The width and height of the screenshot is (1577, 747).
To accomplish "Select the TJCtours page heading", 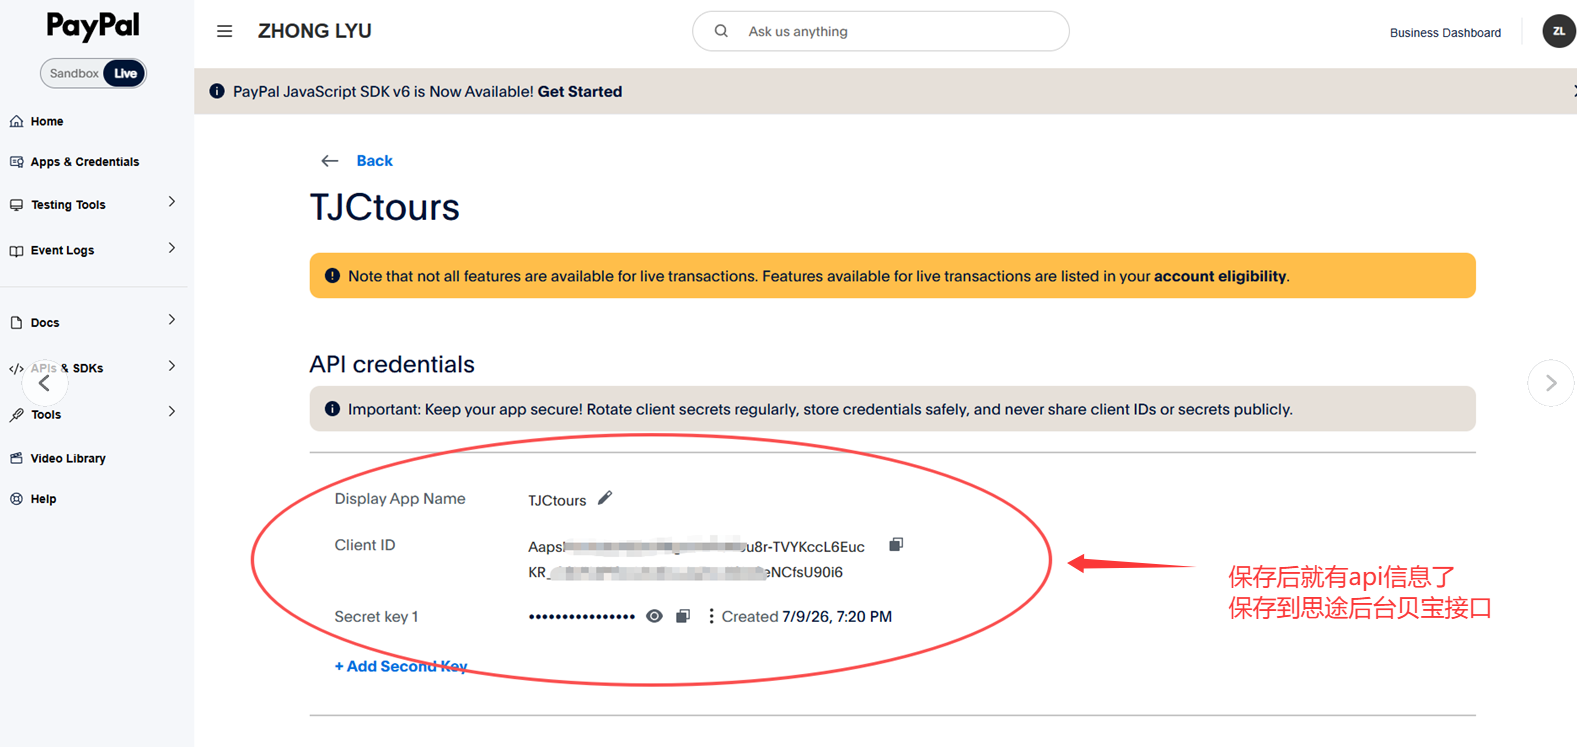I will click(x=385, y=207).
